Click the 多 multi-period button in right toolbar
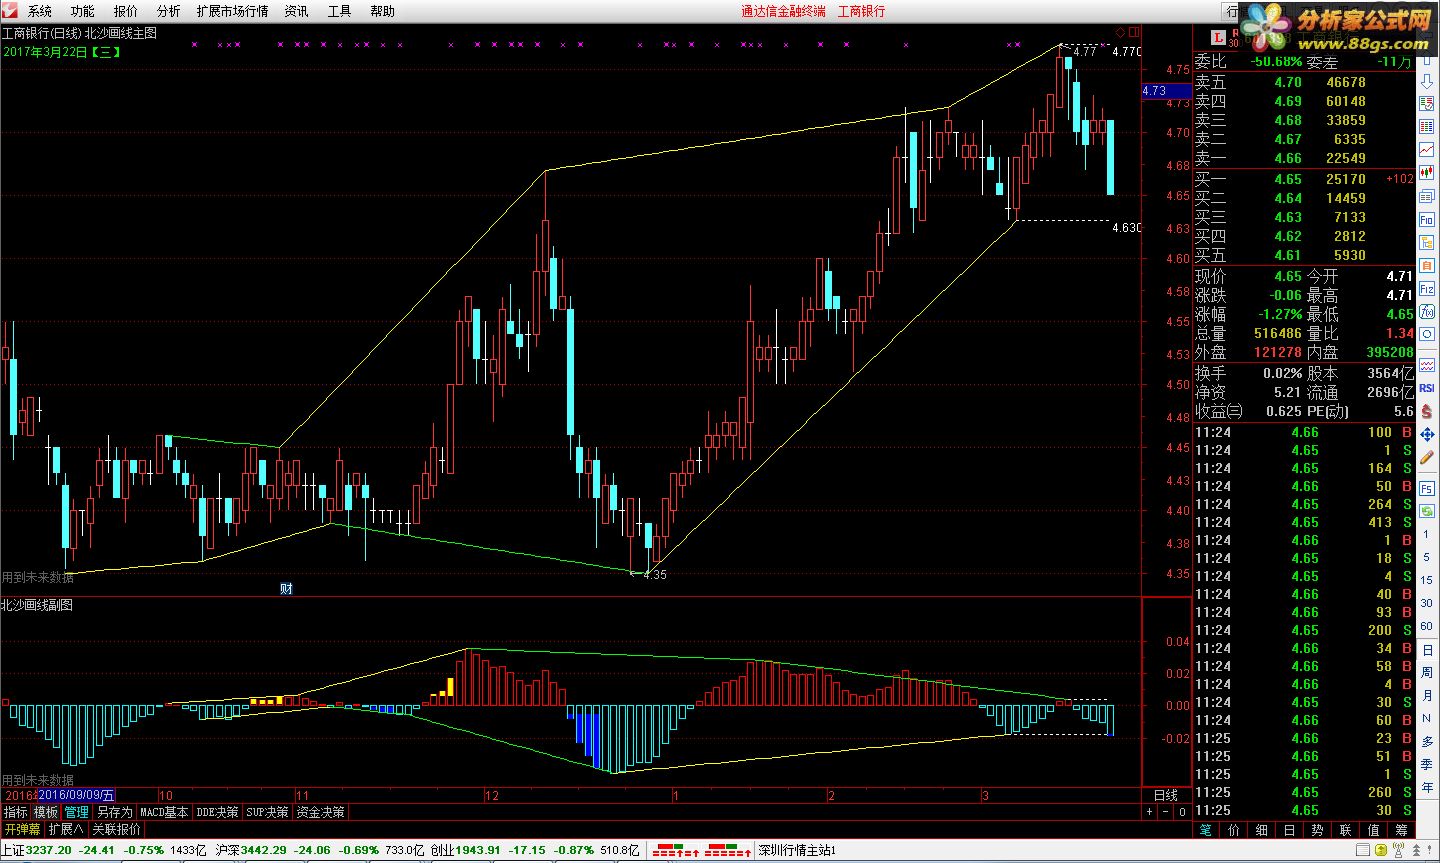Screen dimensions: 1440x863 1427,741
